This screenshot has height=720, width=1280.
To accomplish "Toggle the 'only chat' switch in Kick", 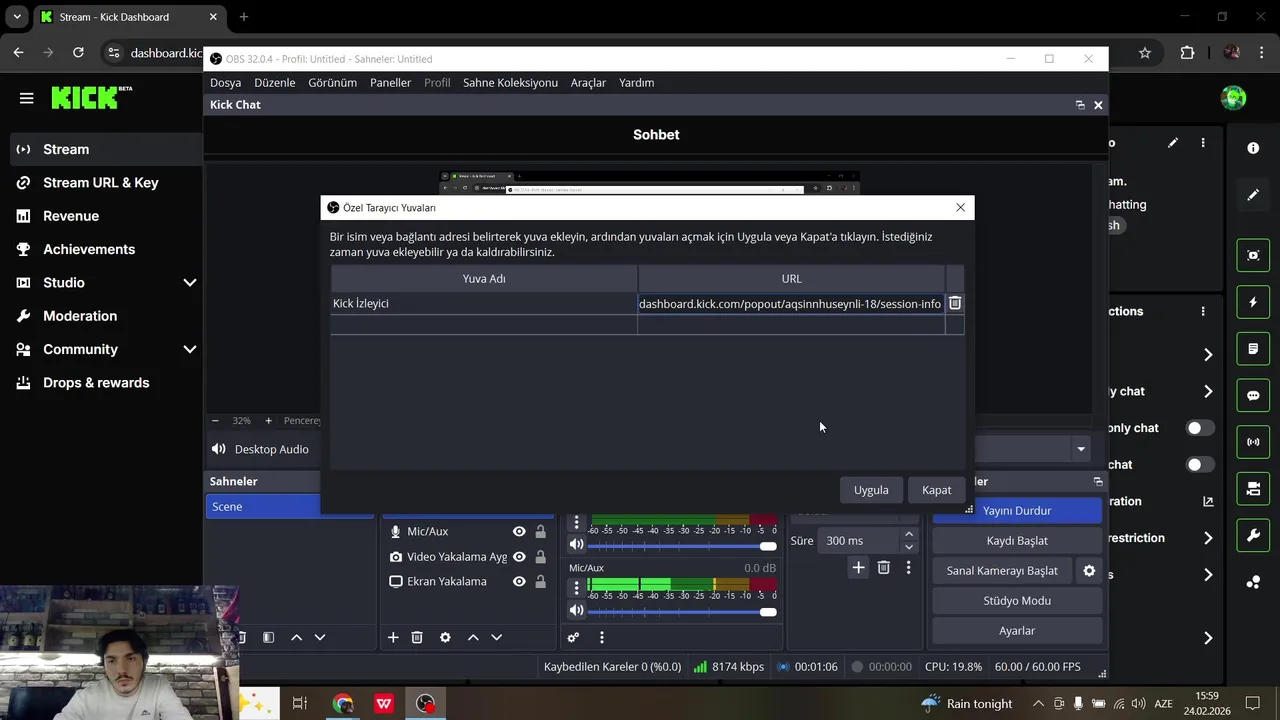I will tap(1200, 428).
